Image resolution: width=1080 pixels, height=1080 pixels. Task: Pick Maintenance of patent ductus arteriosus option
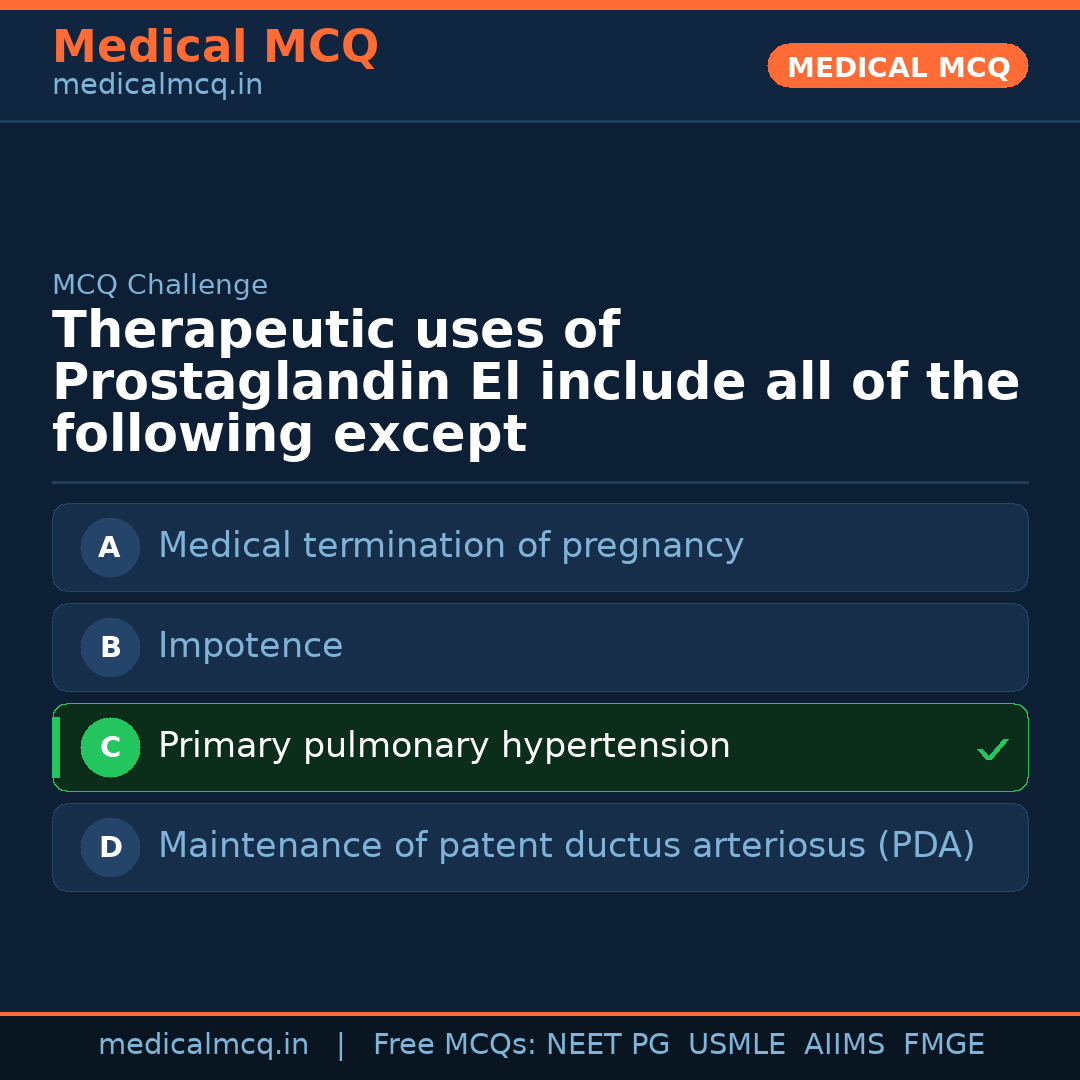coord(566,846)
